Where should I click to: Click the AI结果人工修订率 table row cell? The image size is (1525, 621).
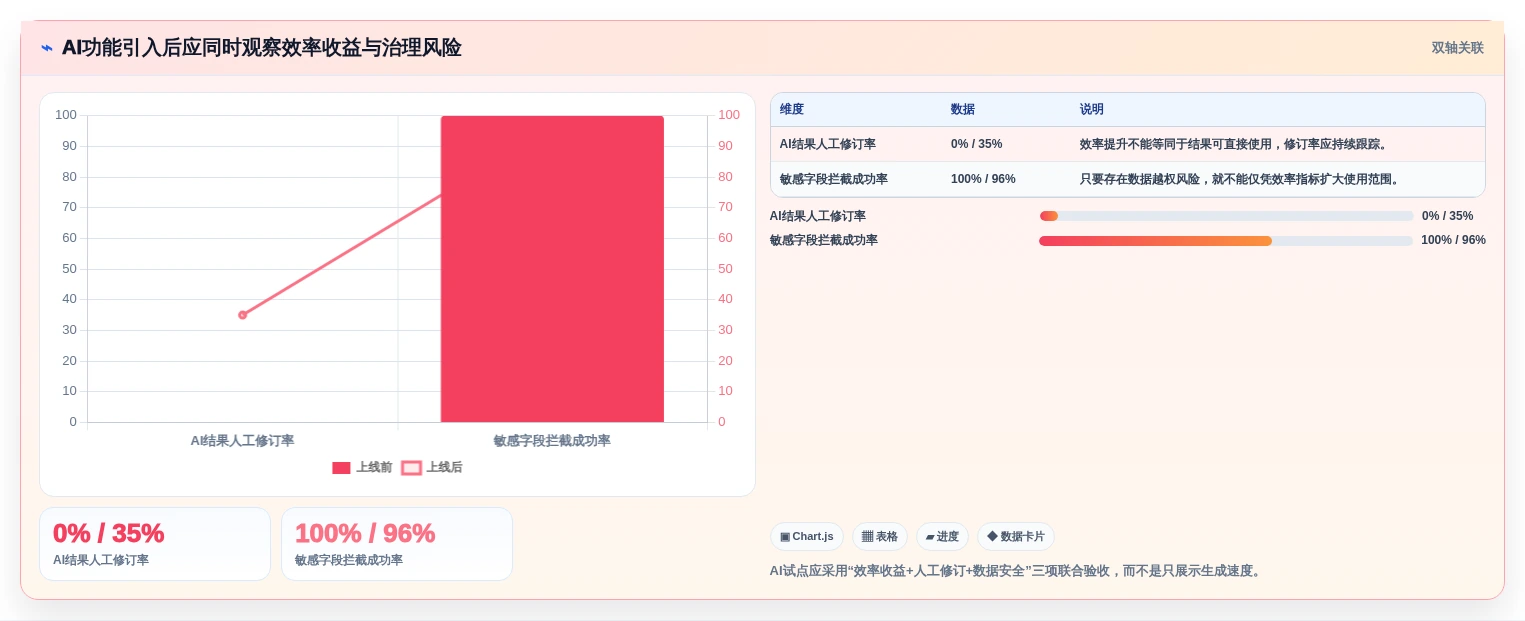pyautogui.click(x=828, y=144)
